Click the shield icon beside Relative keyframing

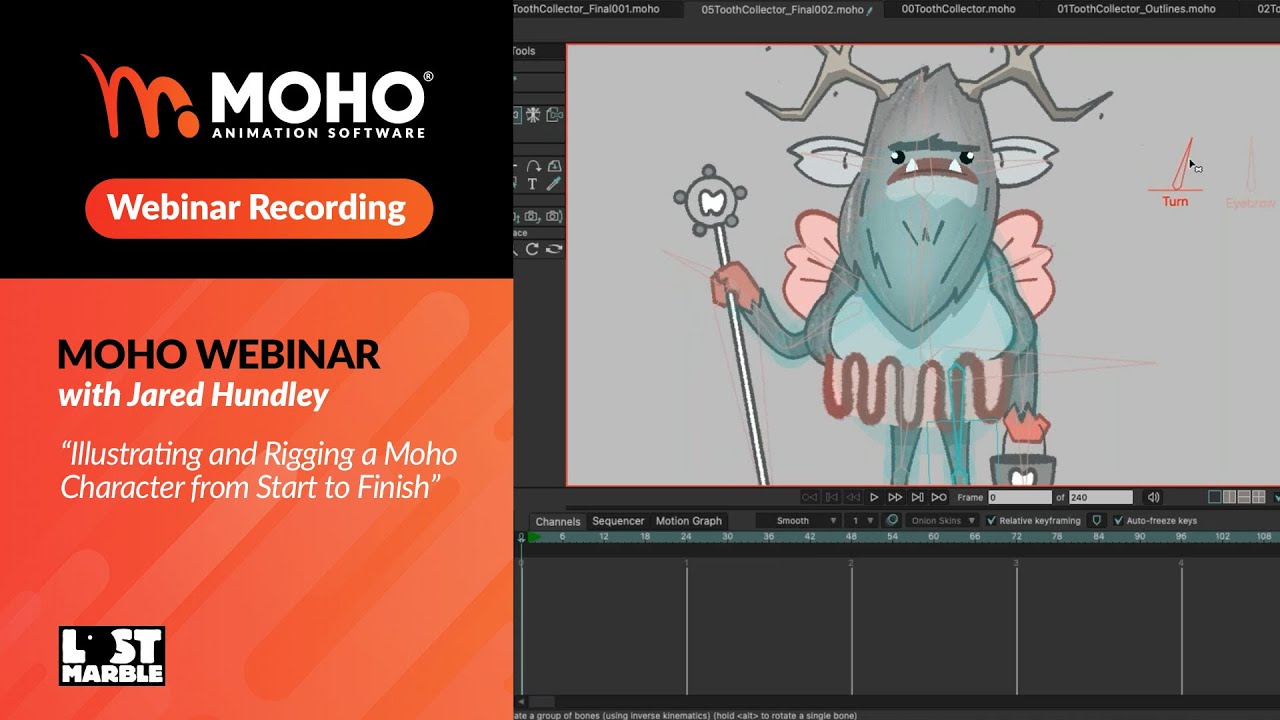1097,521
